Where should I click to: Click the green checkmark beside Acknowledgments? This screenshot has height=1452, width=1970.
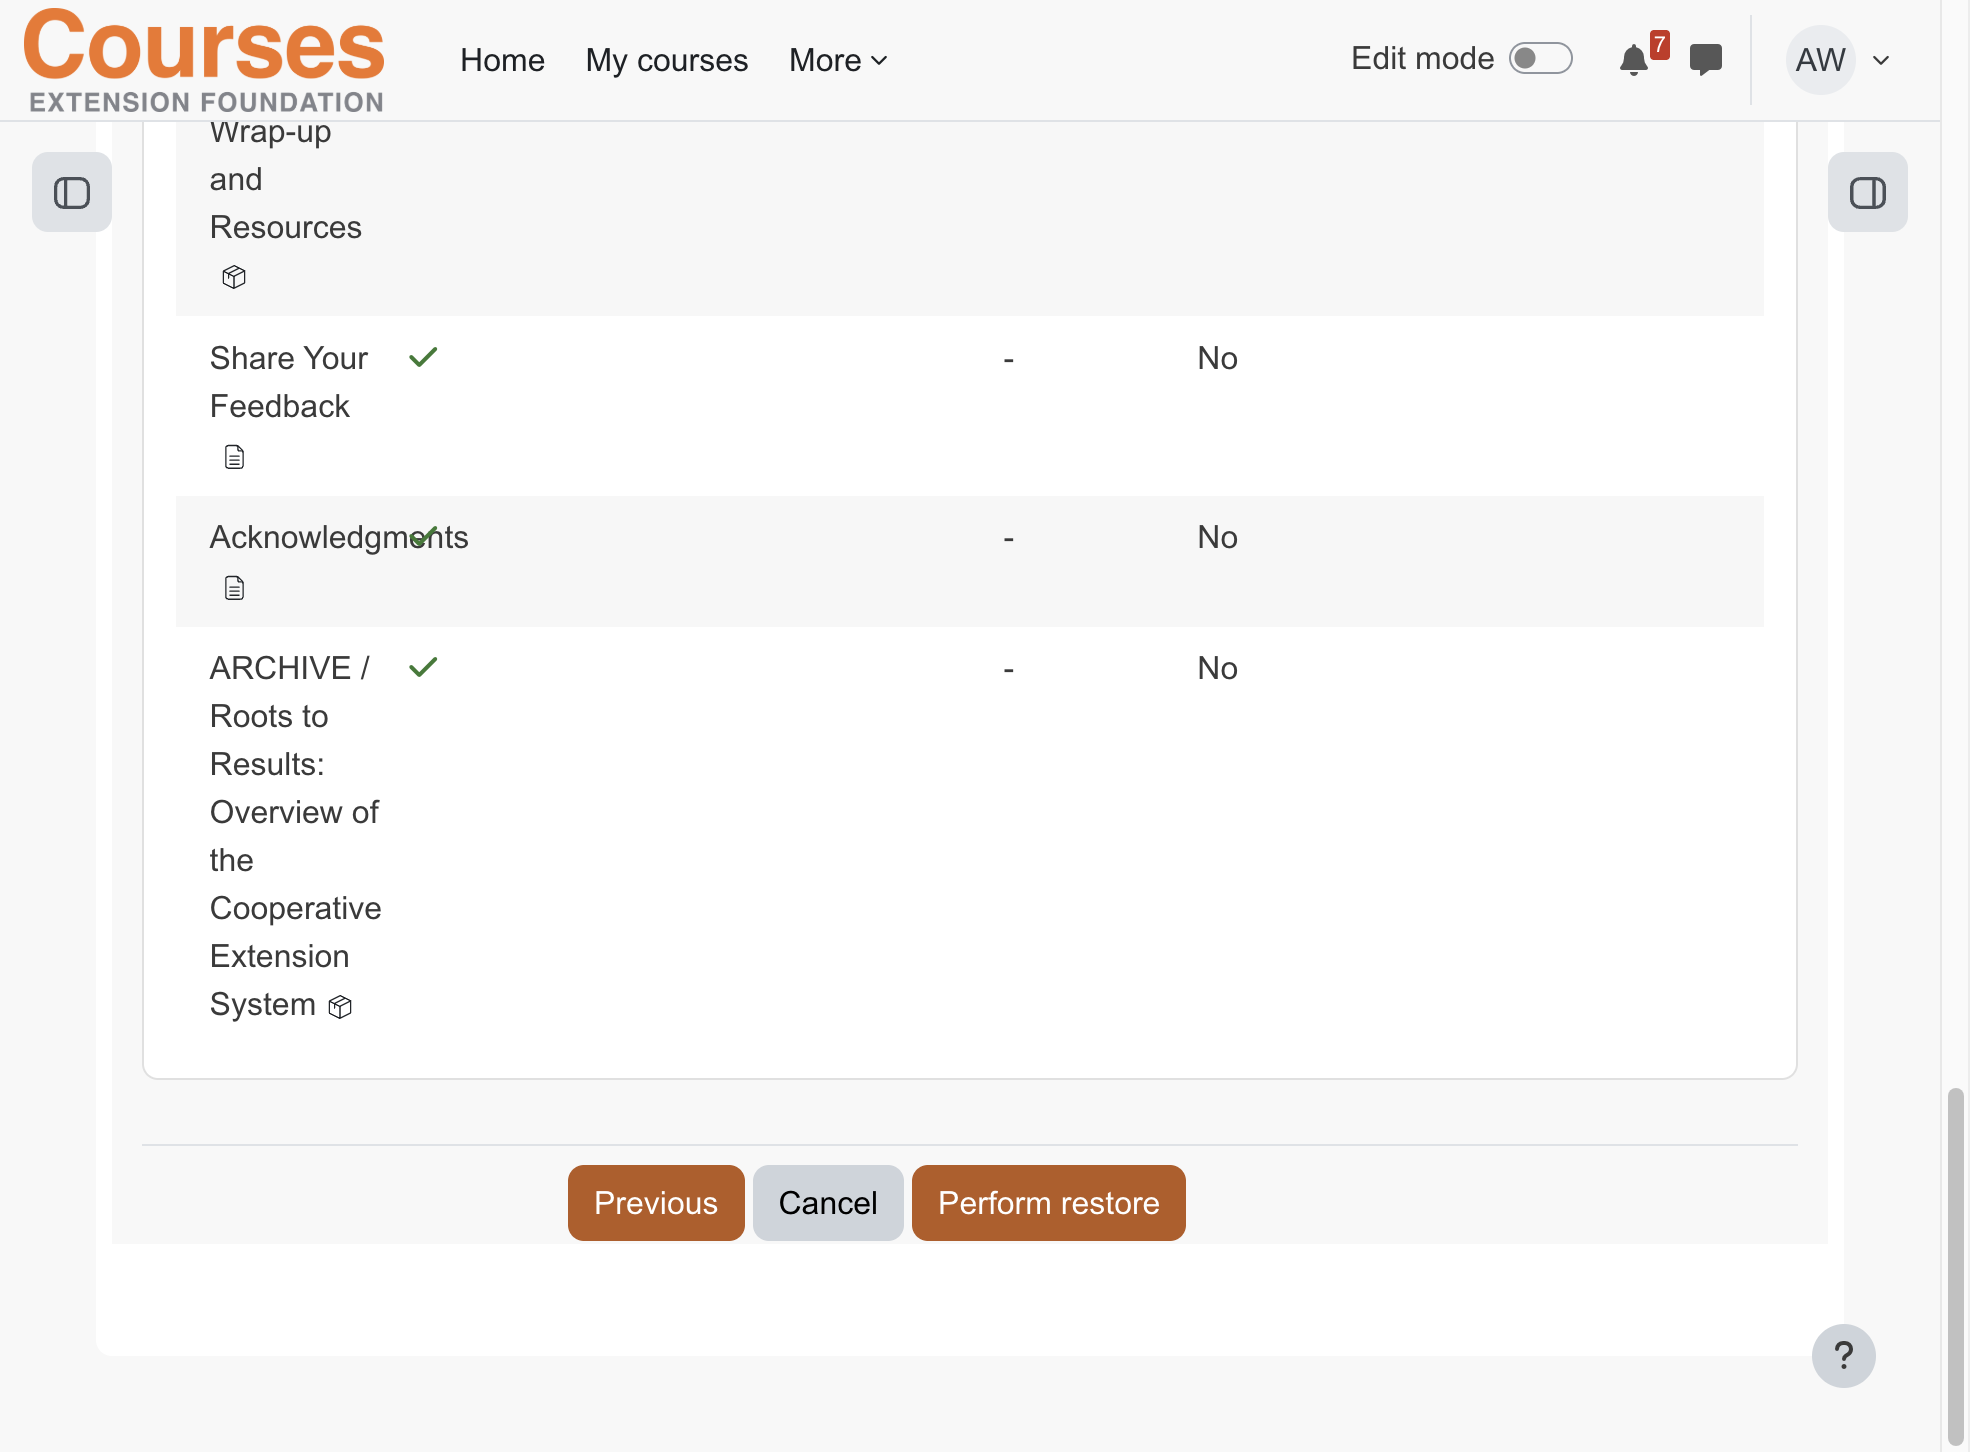[423, 537]
